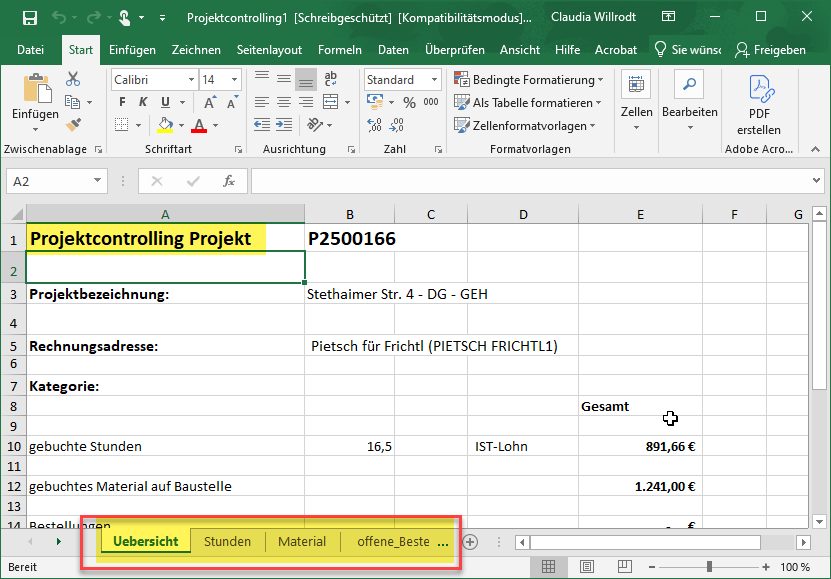Click the merge and center icon
The height and width of the screenshot is (579, 831).
tap(331, 102)
